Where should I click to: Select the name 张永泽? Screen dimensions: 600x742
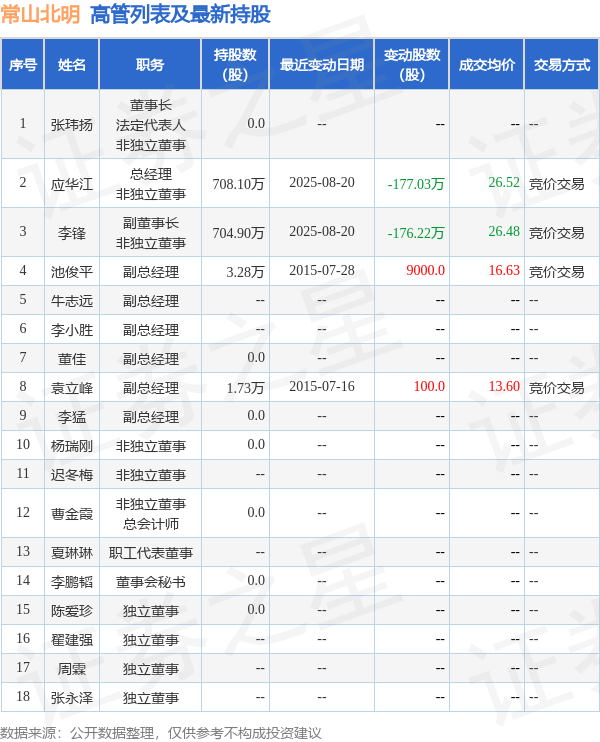click(71, 698)
